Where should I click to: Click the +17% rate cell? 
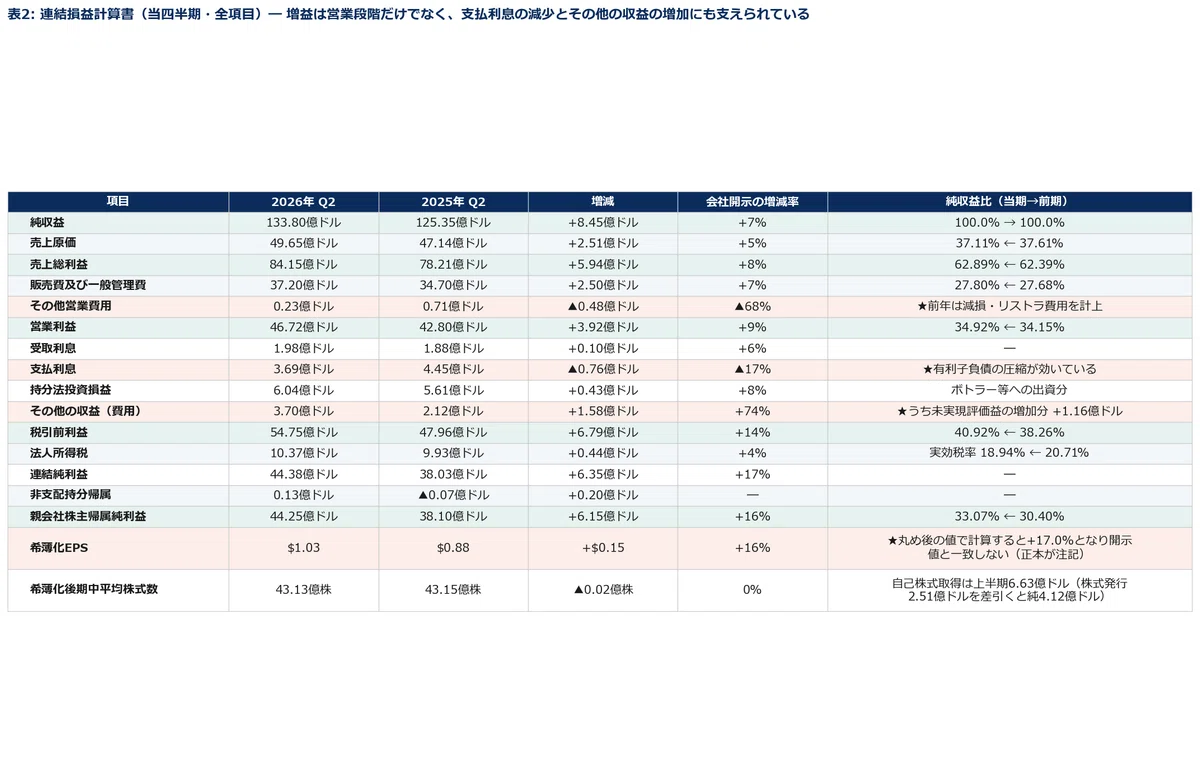coord(752,474)
